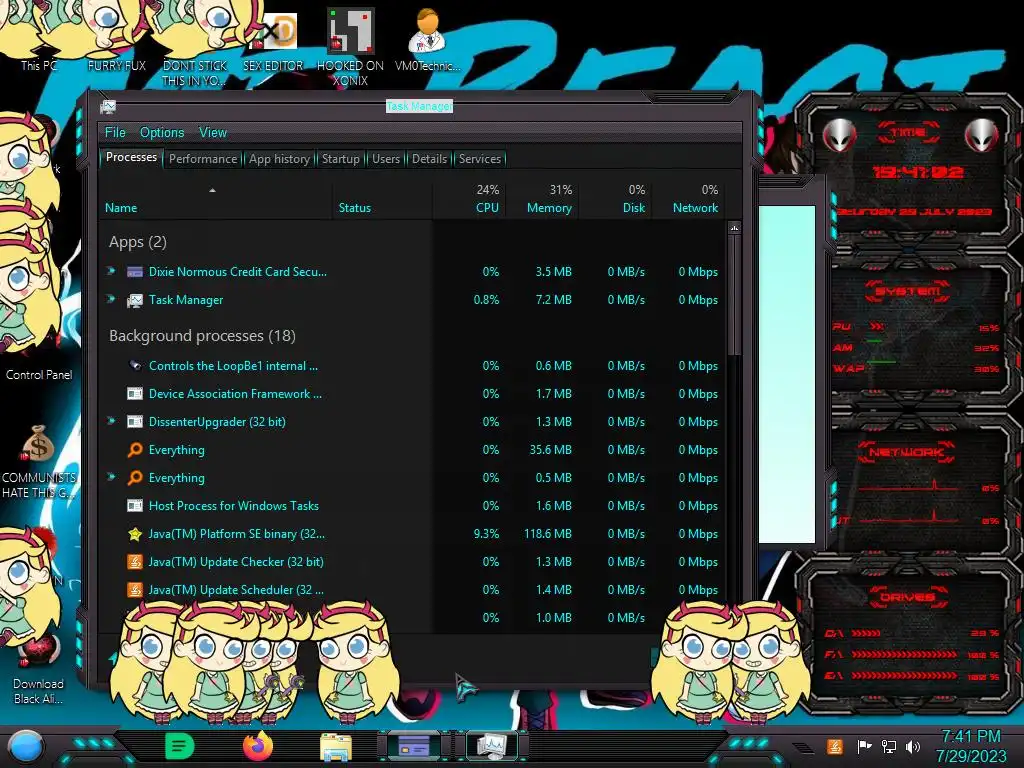The height and width of the screenshot is (768, 1024).
Task: Open the View menu
Action: 213,133
